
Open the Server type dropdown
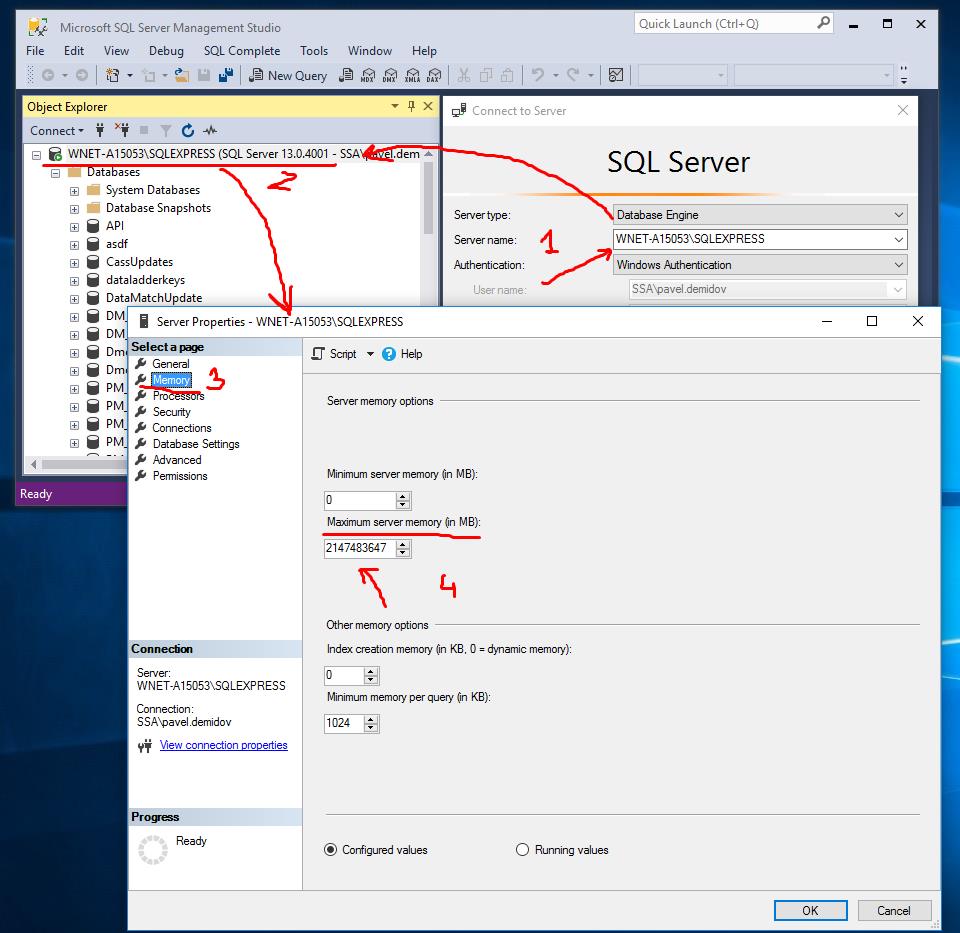click(898, 215)
